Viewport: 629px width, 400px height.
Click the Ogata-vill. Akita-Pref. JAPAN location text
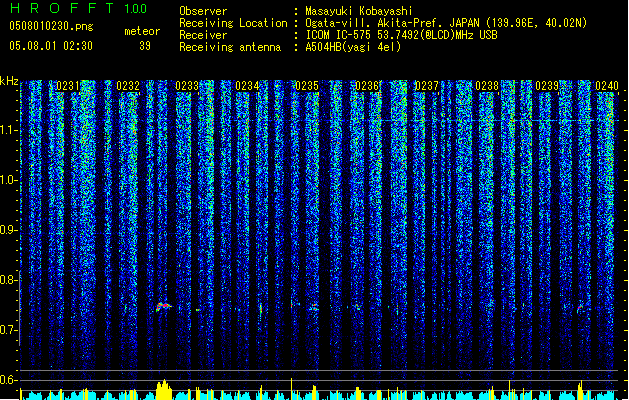(446, 23)
